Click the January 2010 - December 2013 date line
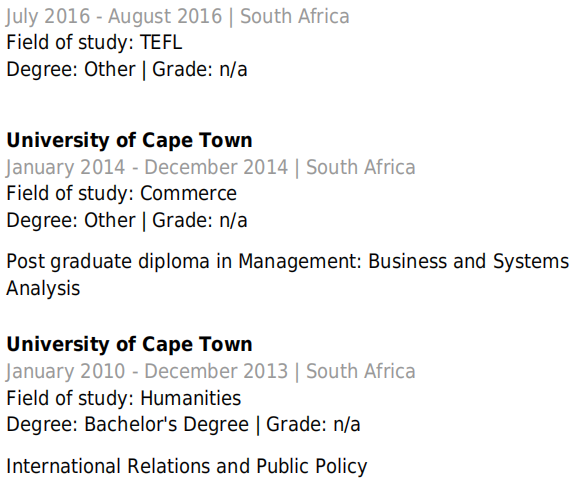The width and height of the screenshot is (575, 482). pos(210,371)
